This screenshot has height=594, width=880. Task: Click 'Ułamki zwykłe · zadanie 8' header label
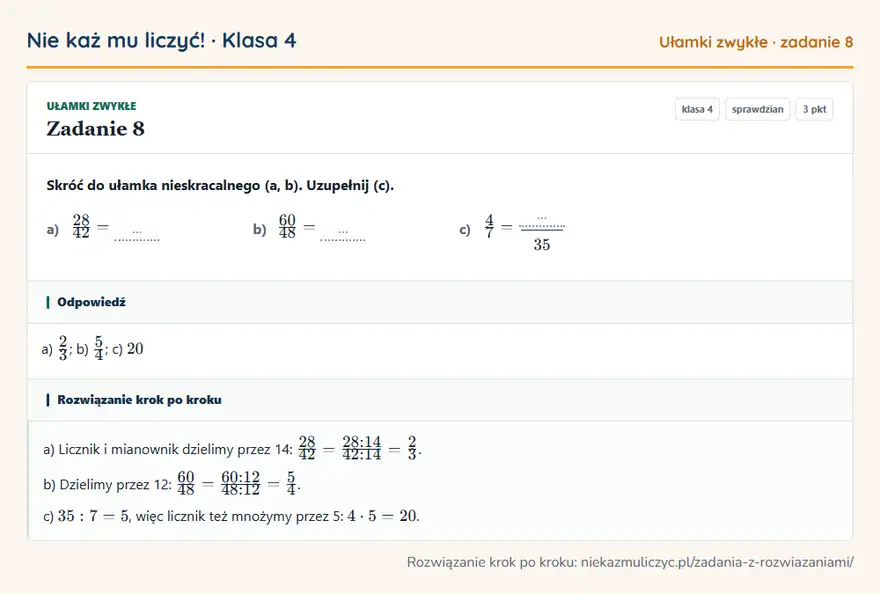point(755,42)
